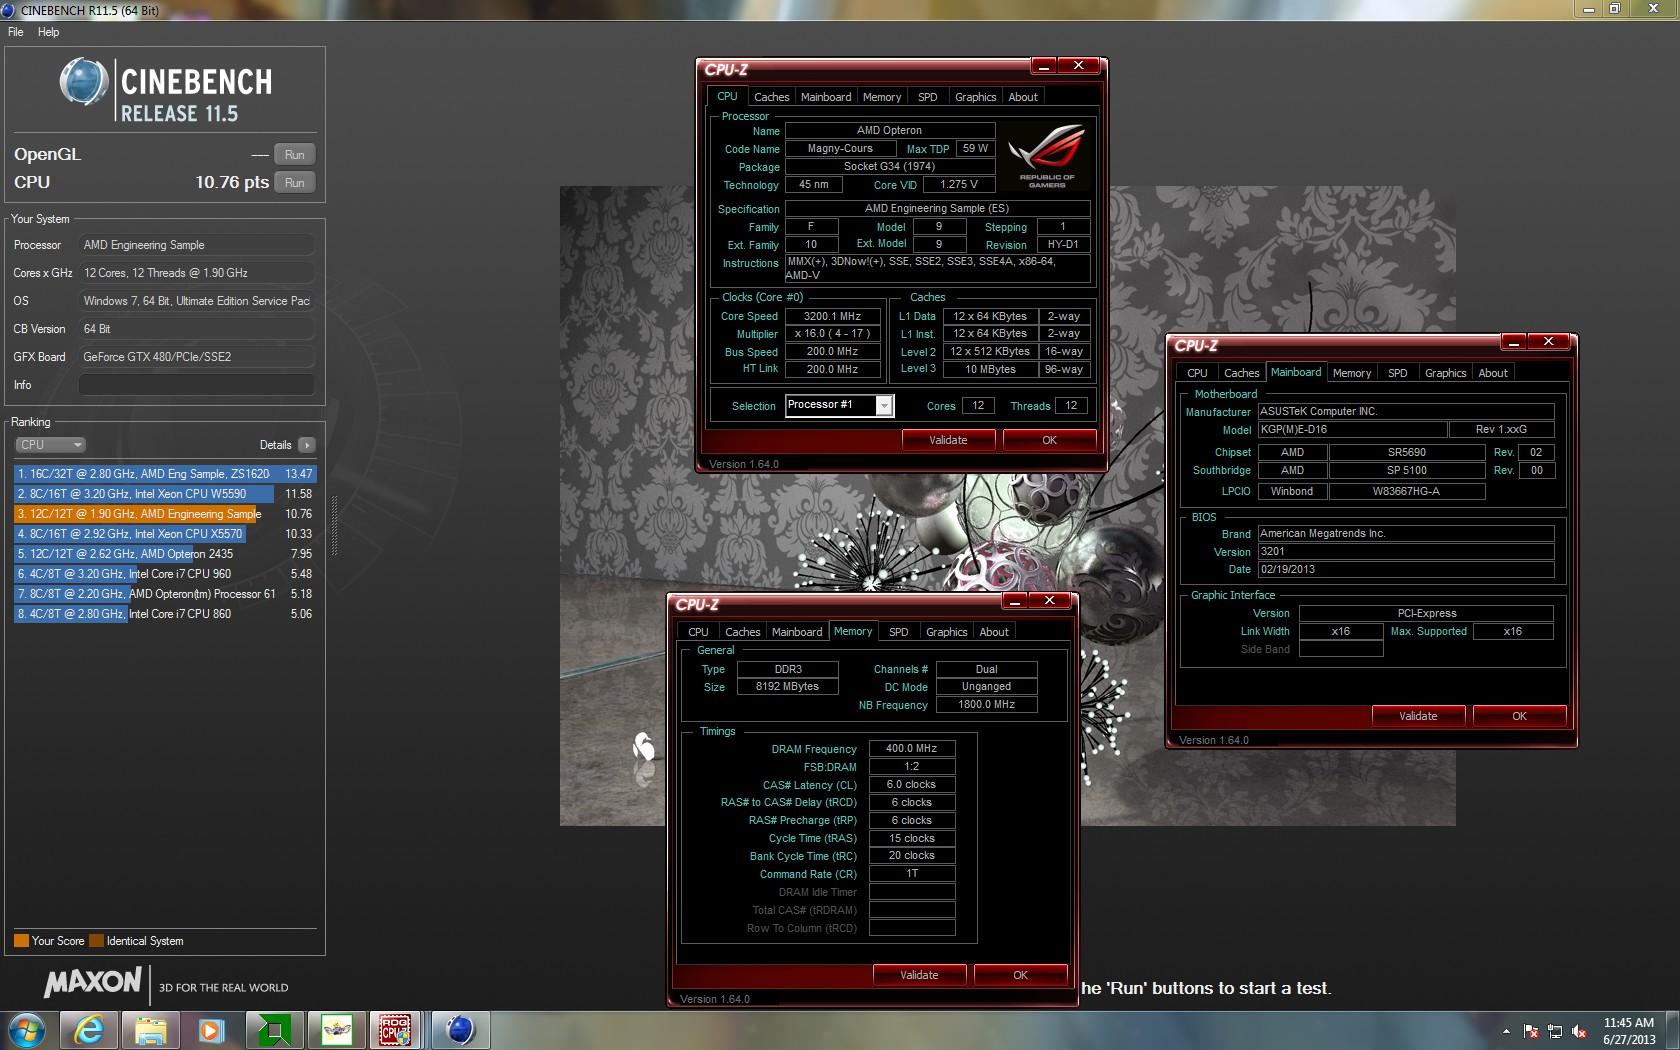Click the Republic of Gamers logo in CPU-Z

[1046, 157]
